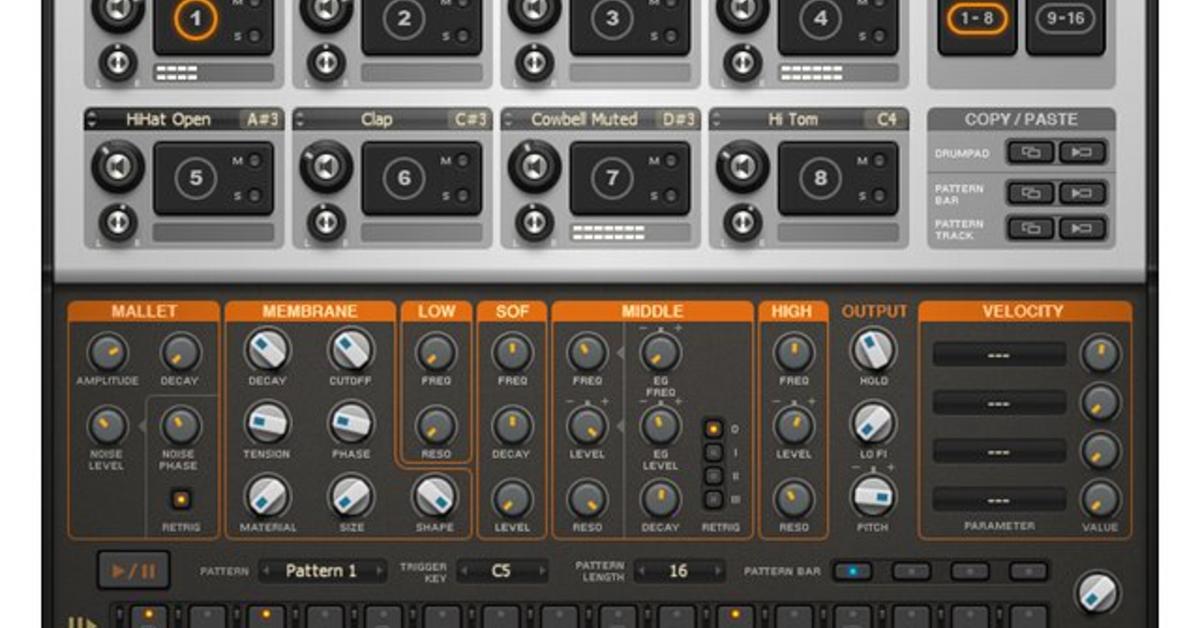This screenshot has width=1200, height=628.
Task: Paste the pattern track
Action: 1082,228
